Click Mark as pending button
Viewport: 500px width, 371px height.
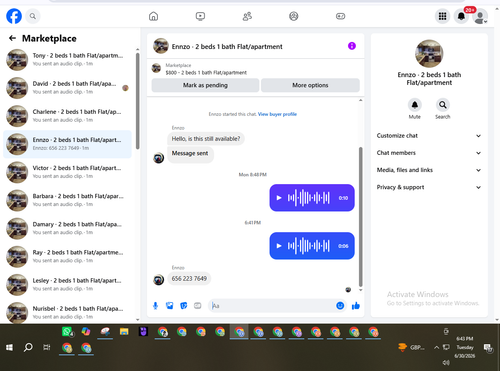[205, 85]
